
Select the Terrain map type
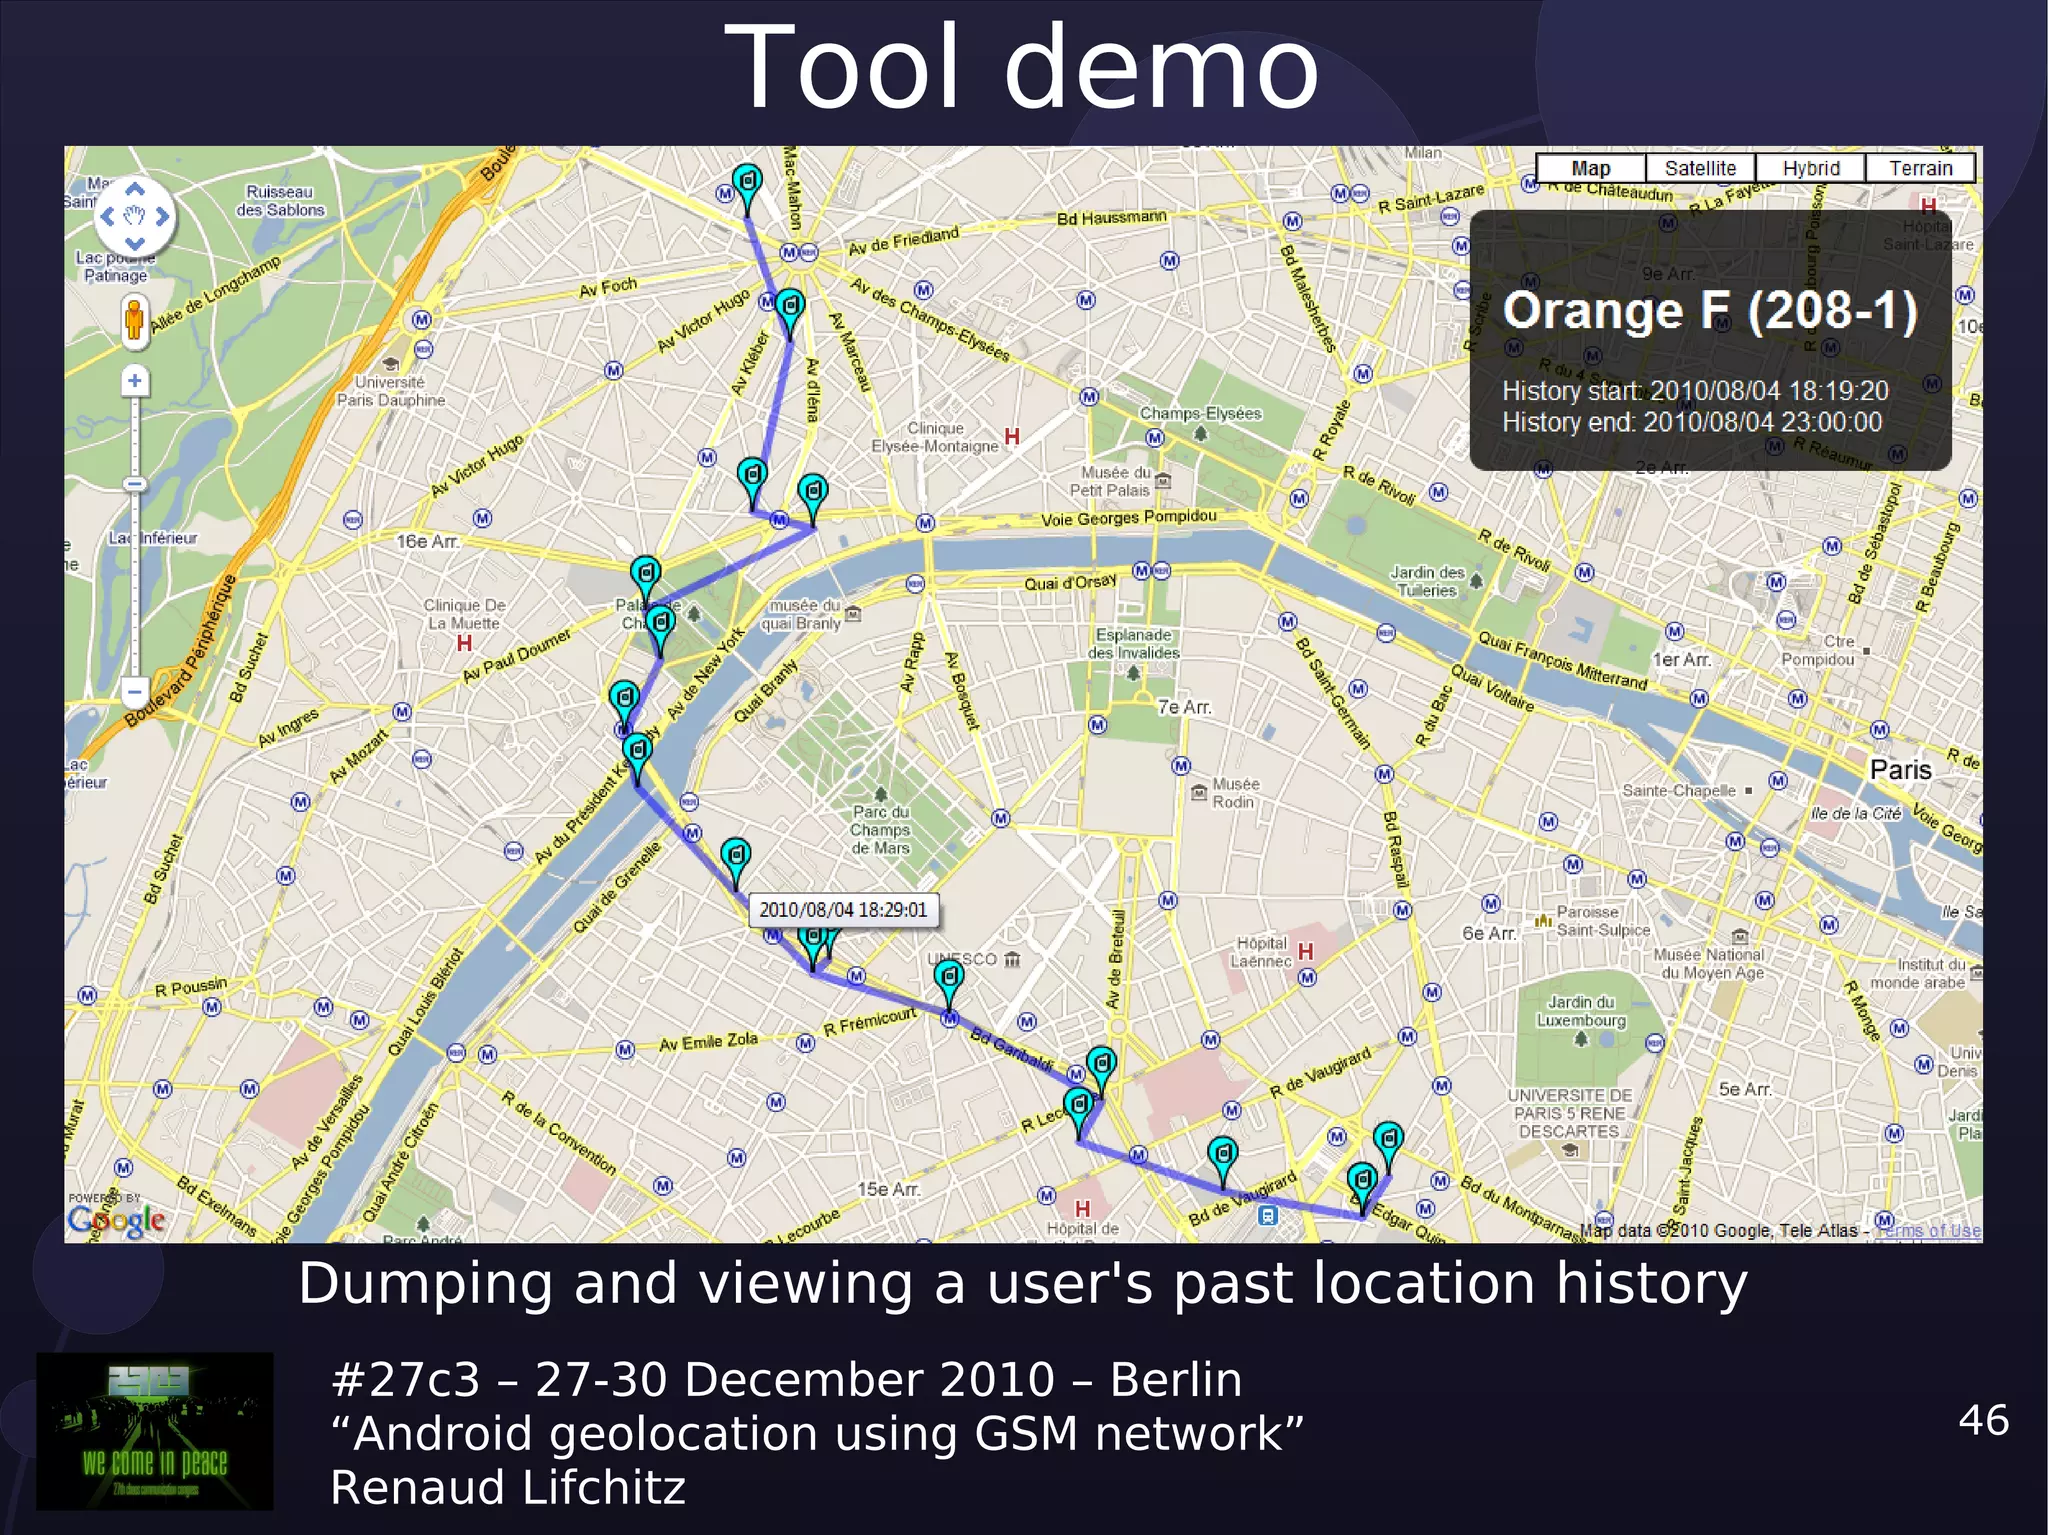1920,168
